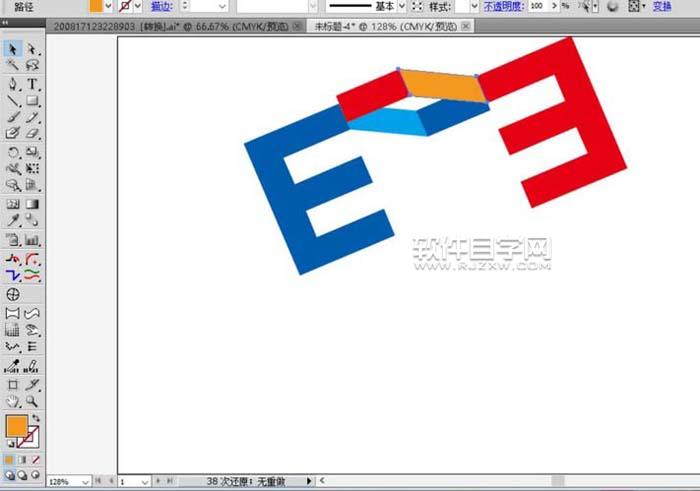Viewport: 700px width, 491px height.
Task: Switch paint mode to Gradient
Action: 23,459
